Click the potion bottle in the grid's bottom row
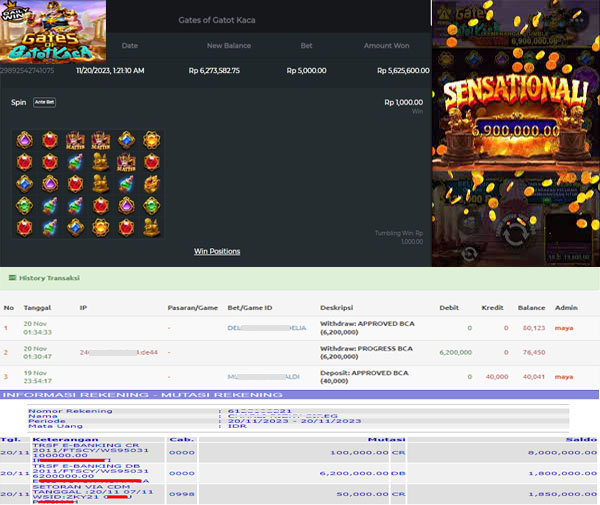 50,228
